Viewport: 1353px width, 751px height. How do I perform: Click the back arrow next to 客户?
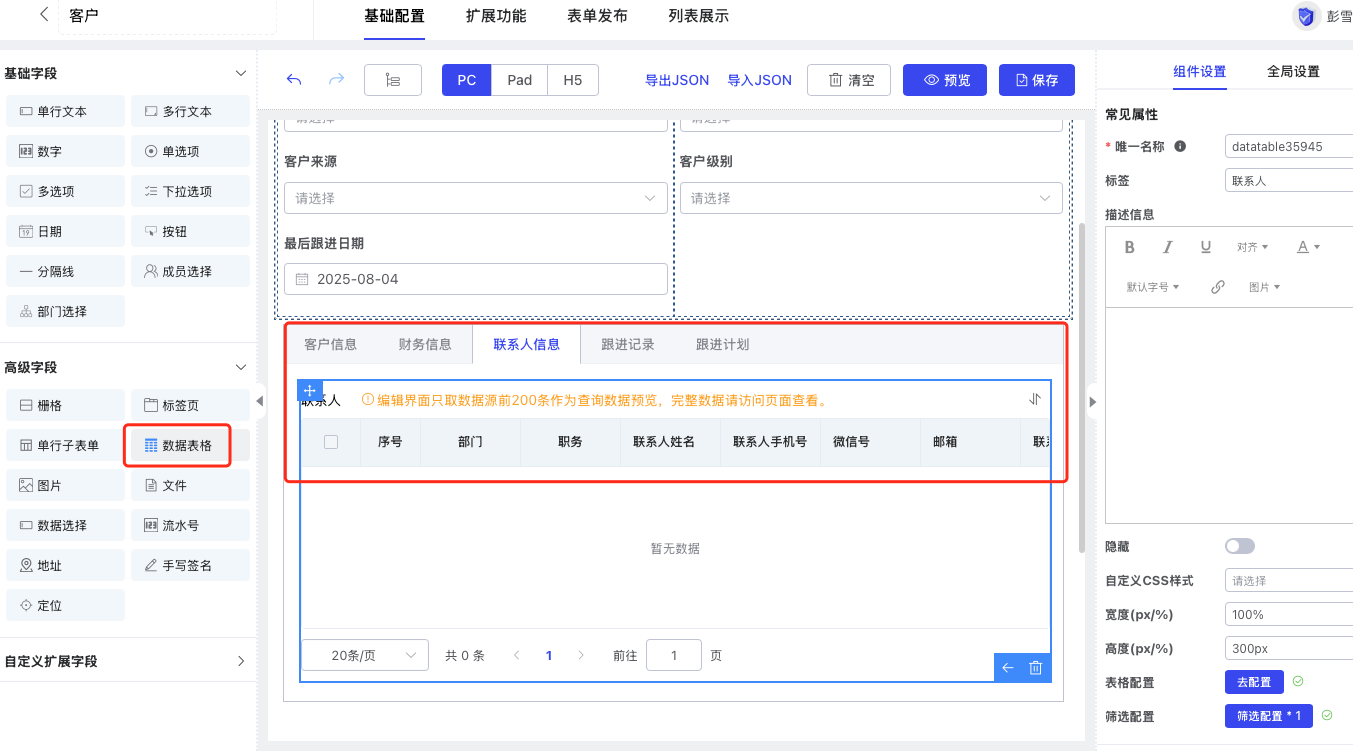point(43,15)
